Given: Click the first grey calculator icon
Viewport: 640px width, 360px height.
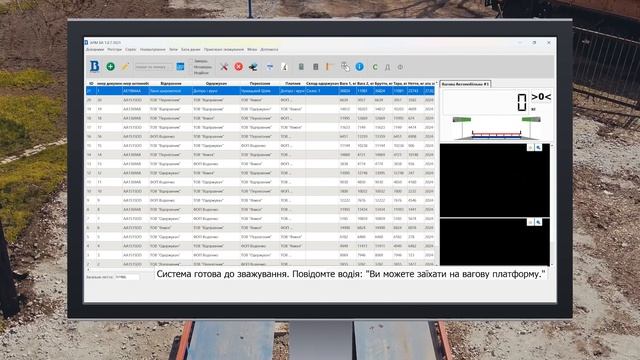Looking at the screenshot, I should tap(301, 67).
